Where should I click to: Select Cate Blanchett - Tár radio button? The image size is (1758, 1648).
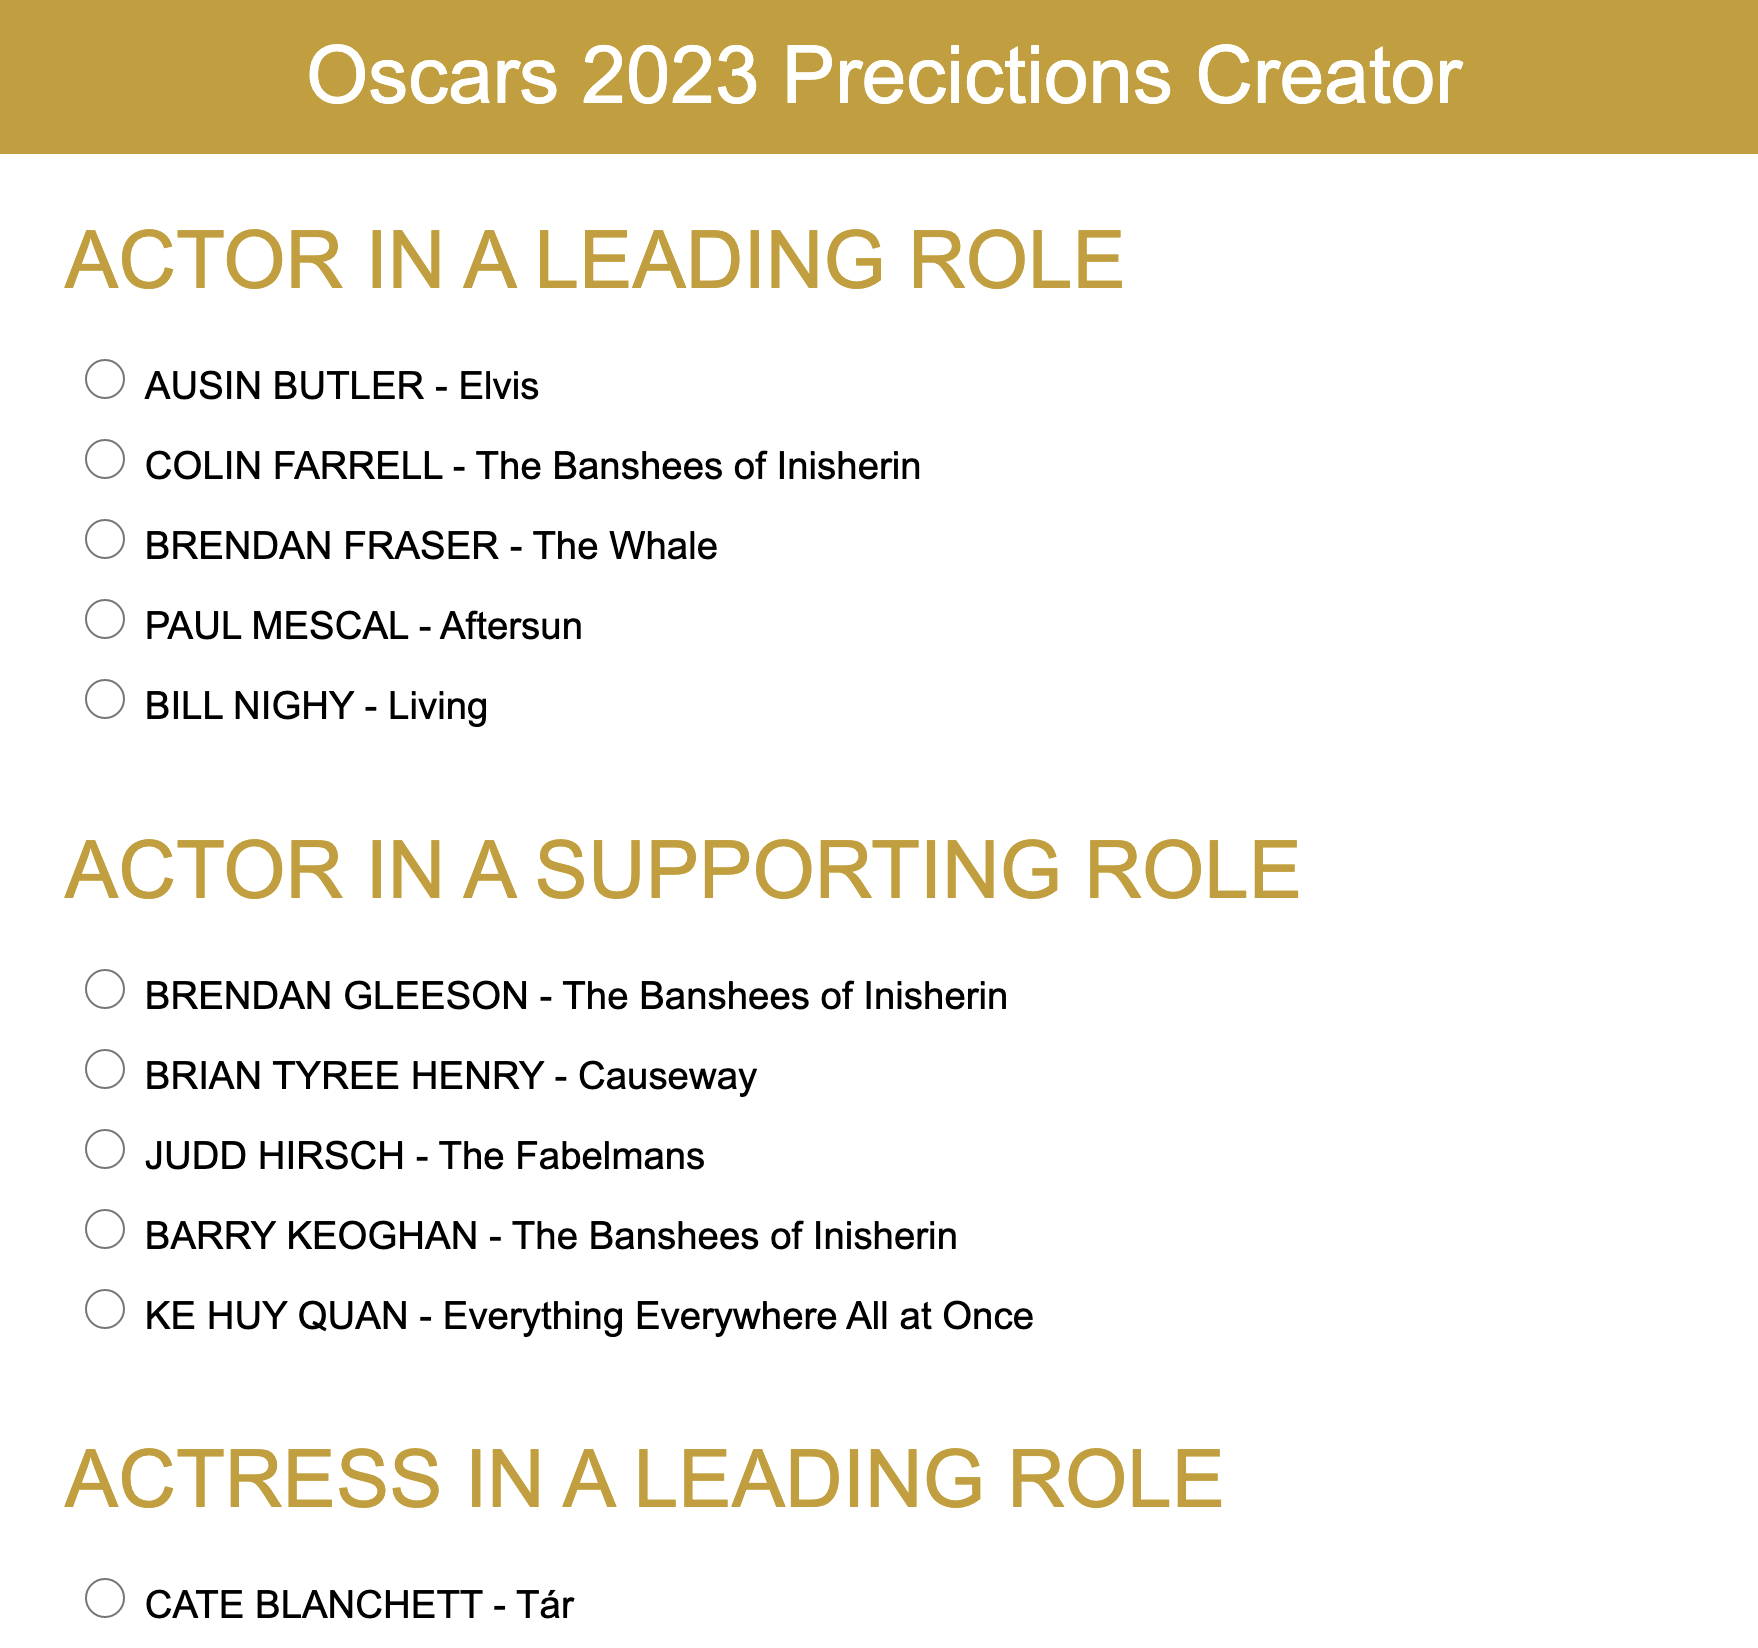click(x=105, y=1598)
